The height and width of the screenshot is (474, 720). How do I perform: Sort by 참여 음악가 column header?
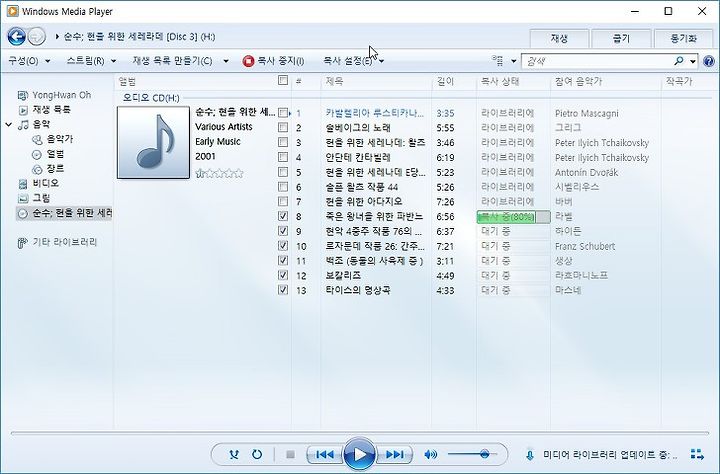(x=605, y=81)
